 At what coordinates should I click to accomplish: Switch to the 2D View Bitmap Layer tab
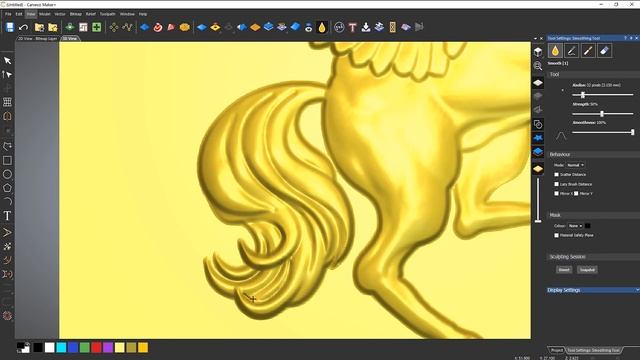point(38,38)
